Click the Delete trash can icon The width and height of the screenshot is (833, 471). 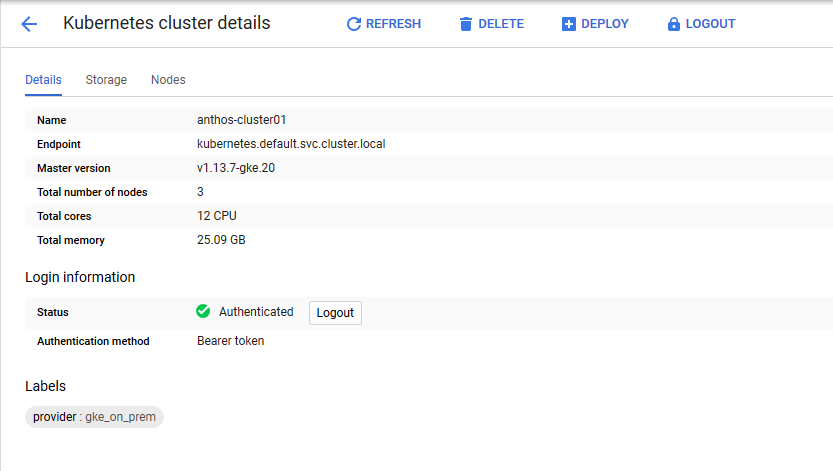click(x=465, y=24)
